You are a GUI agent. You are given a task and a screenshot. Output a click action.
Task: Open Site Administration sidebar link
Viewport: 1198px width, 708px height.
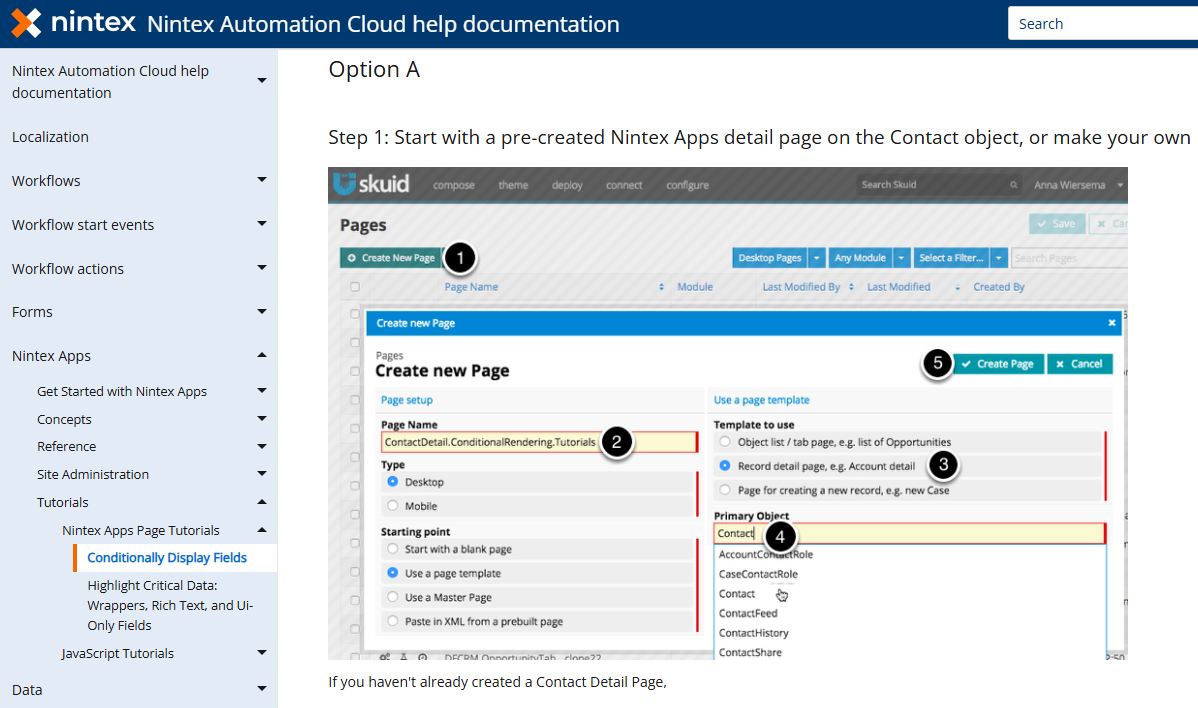[x=92, y=474]
